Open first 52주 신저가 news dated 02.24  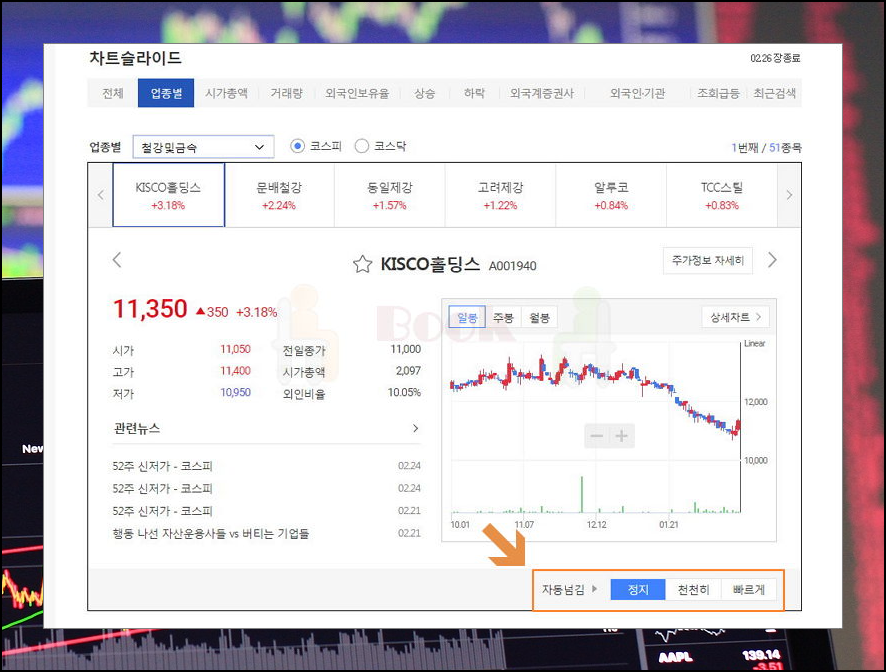point(162,466)
